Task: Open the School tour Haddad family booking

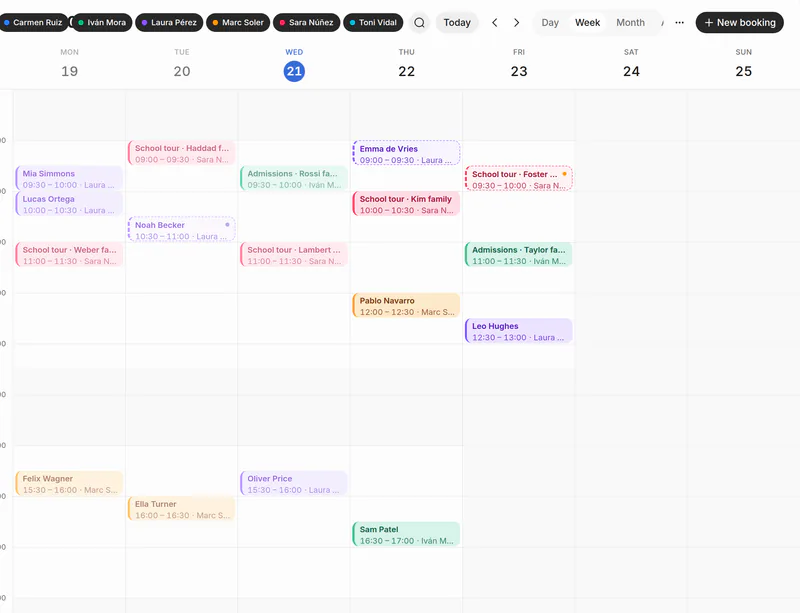Action: coord(182,153)
